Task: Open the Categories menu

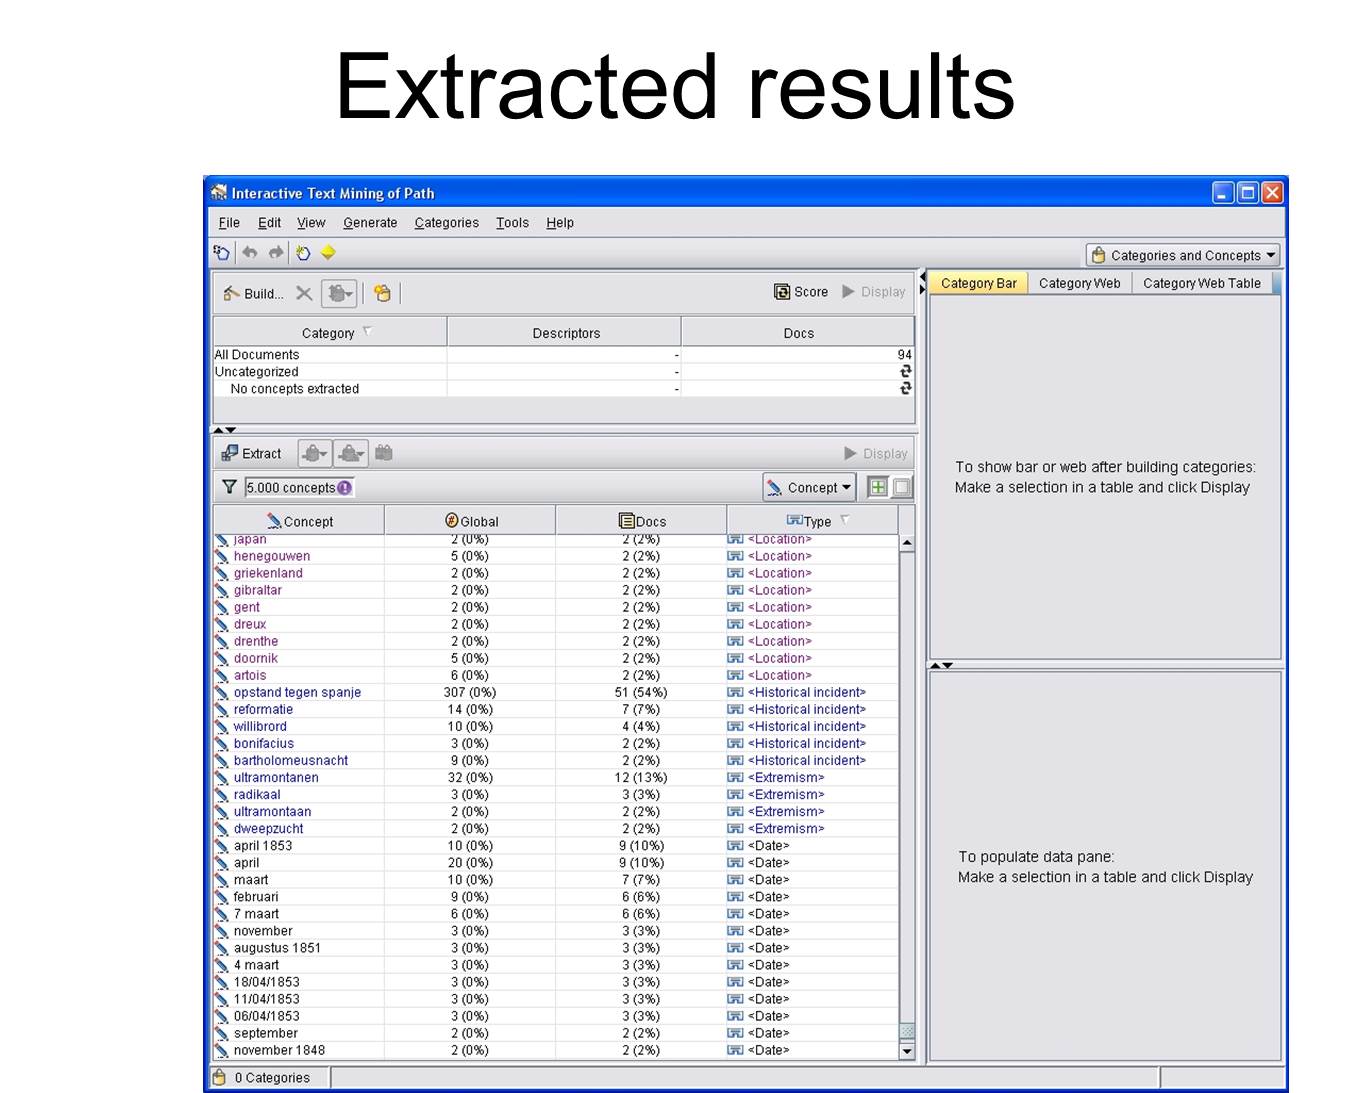Action: (446, 223)
